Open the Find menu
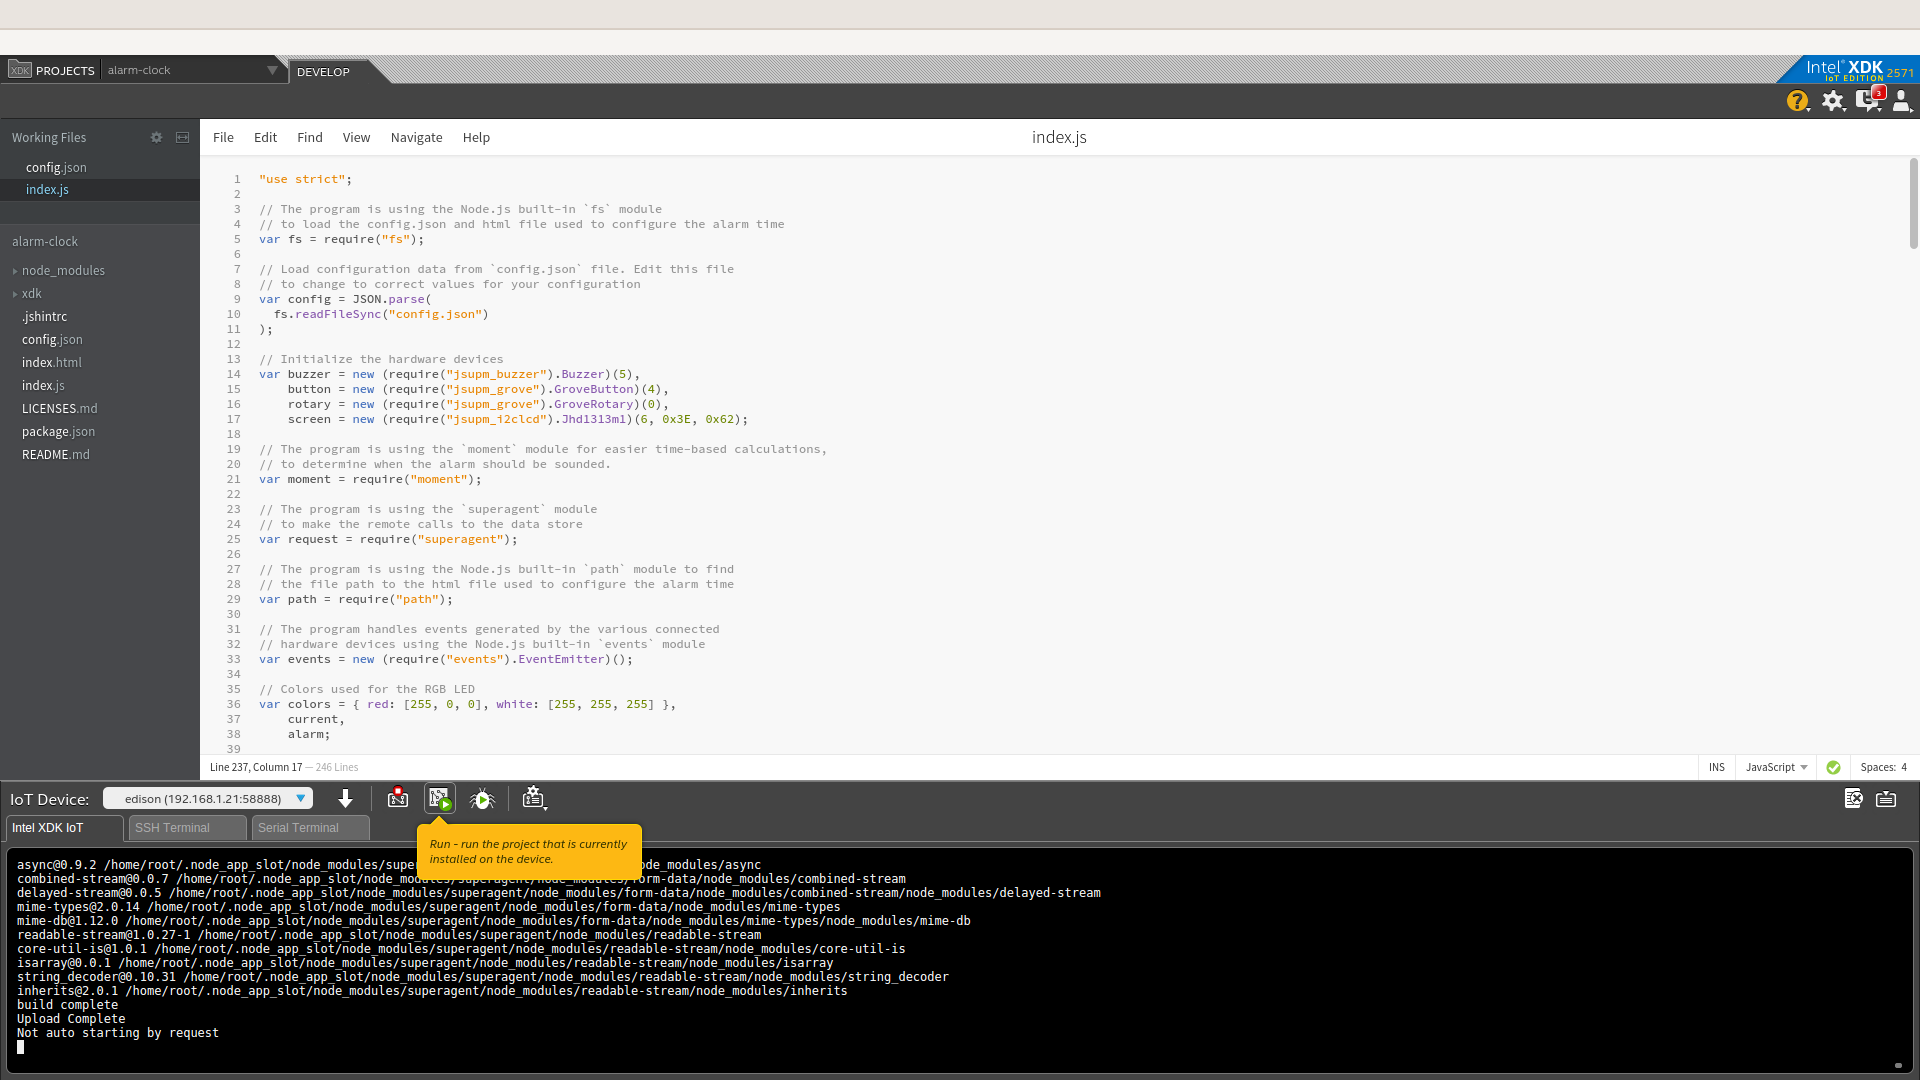The width and height of the screenshot is (1920, 1080). tap(310, 137)
